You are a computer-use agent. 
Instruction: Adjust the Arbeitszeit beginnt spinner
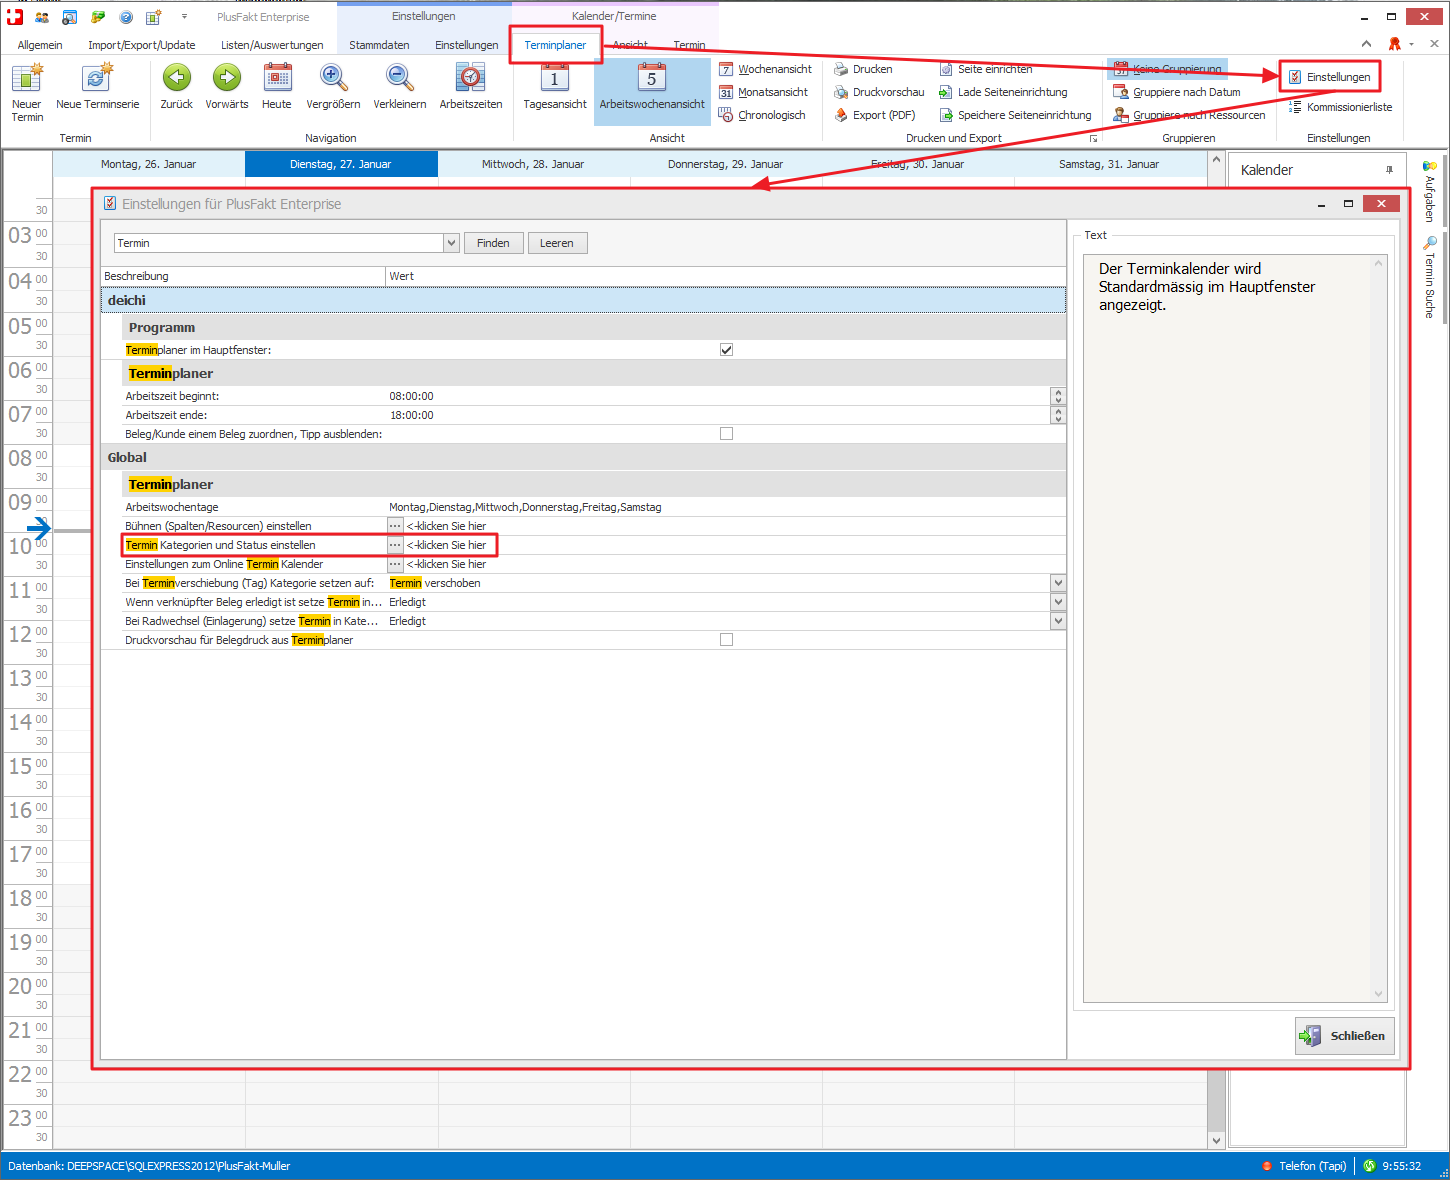pyautogui.click(x=1058, y=396)
